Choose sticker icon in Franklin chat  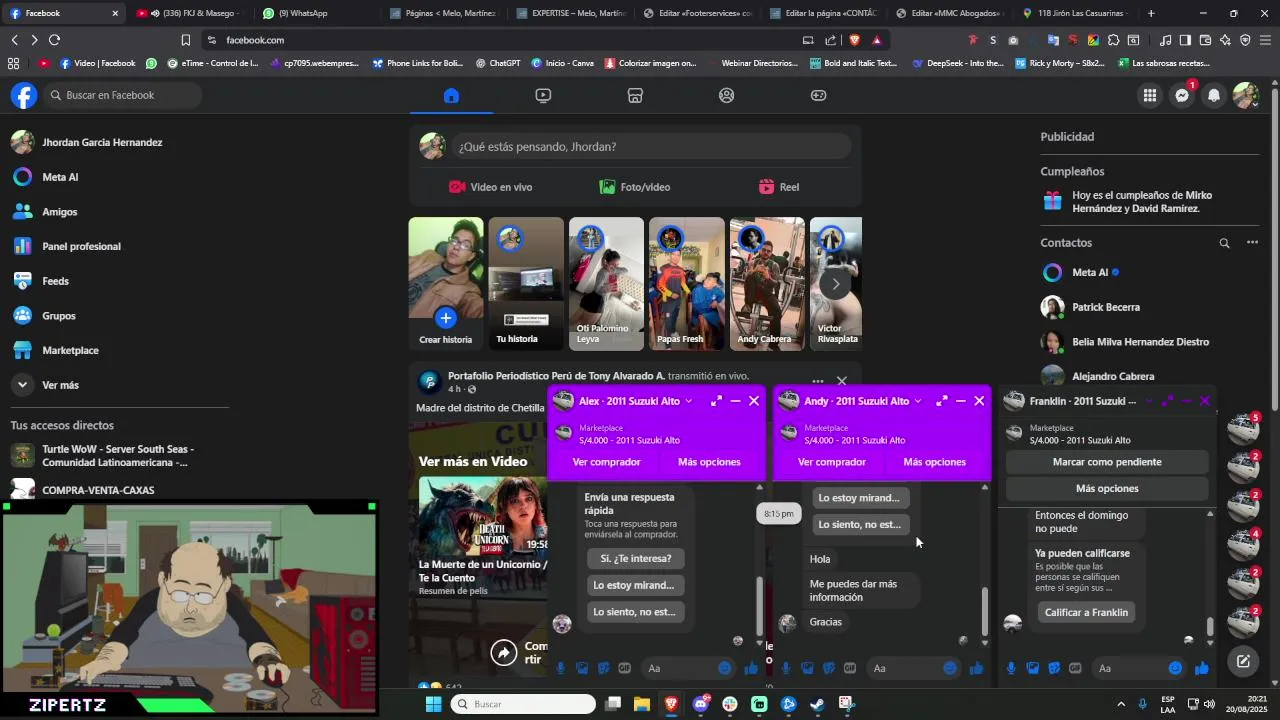[1054, 668]
